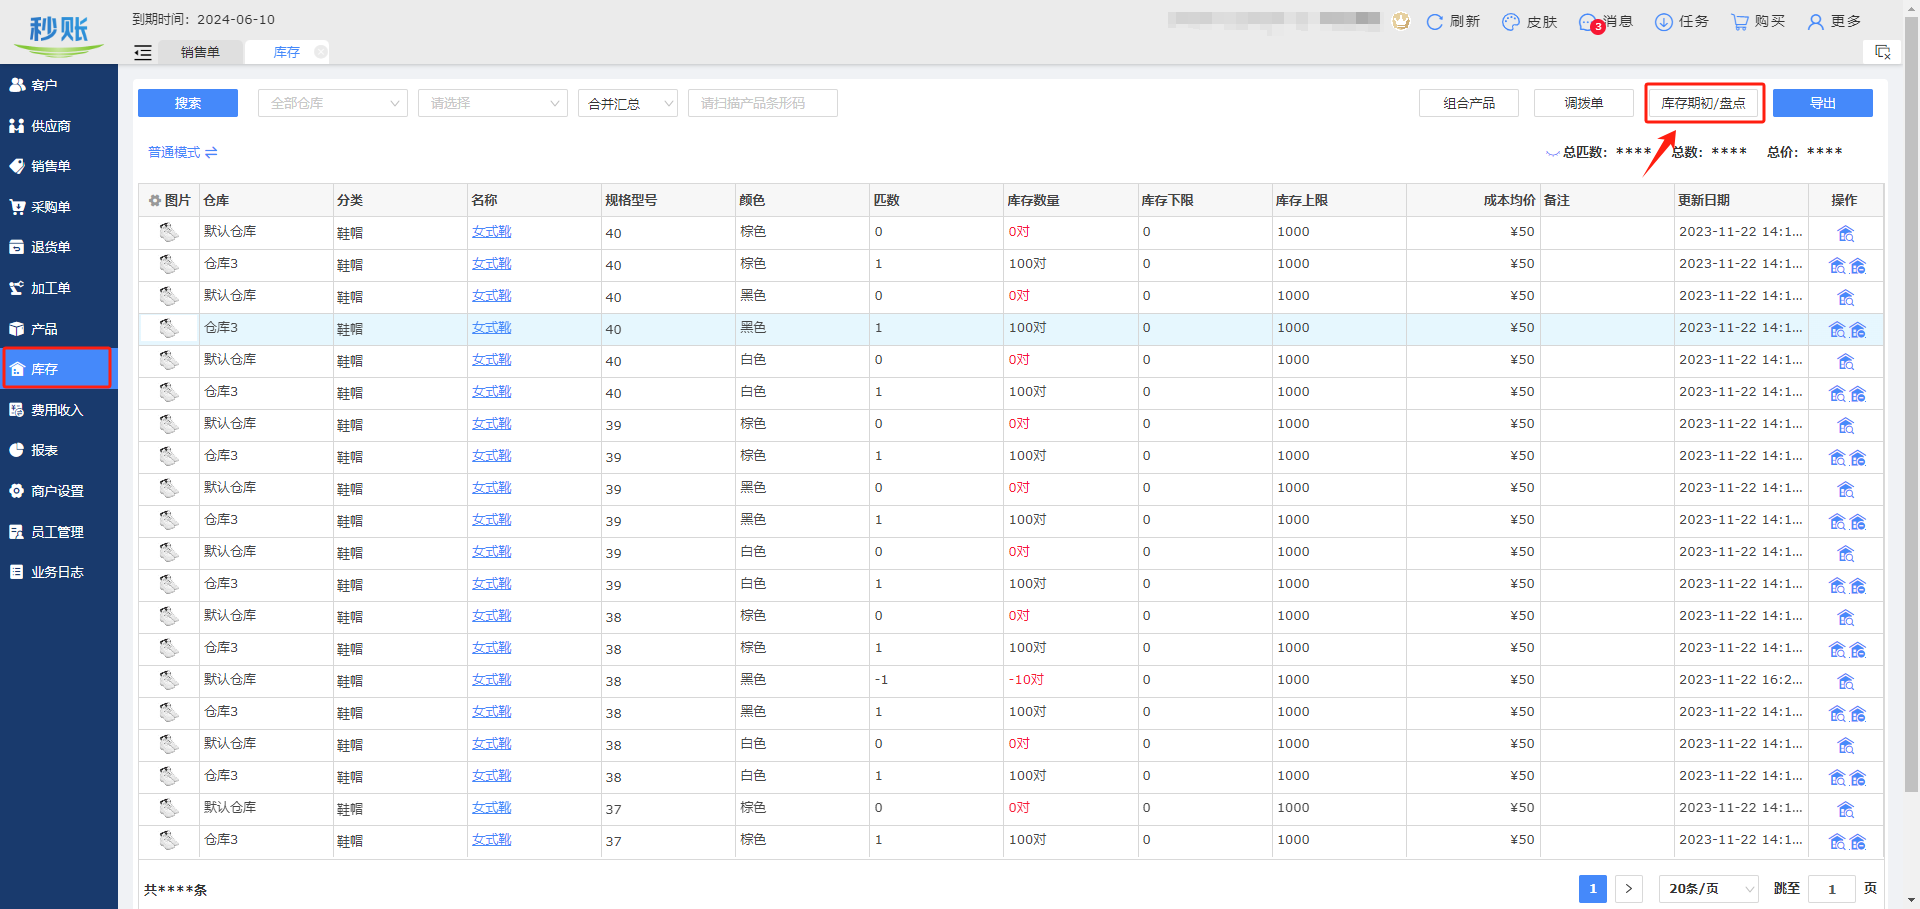Open 供应商 suppliers in the sidebar
1920x909 pixels.
click(x=59, y=126)
